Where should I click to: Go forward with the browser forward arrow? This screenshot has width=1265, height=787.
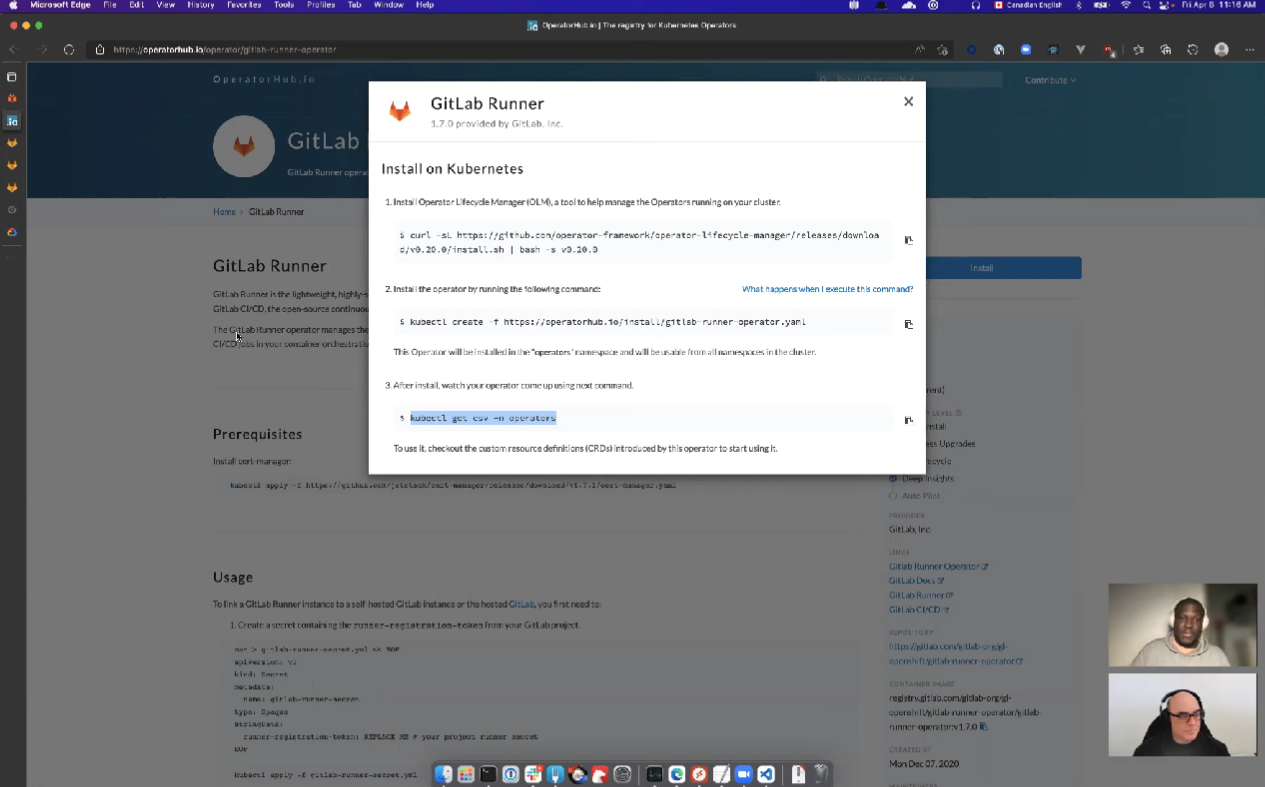[42, 49]
